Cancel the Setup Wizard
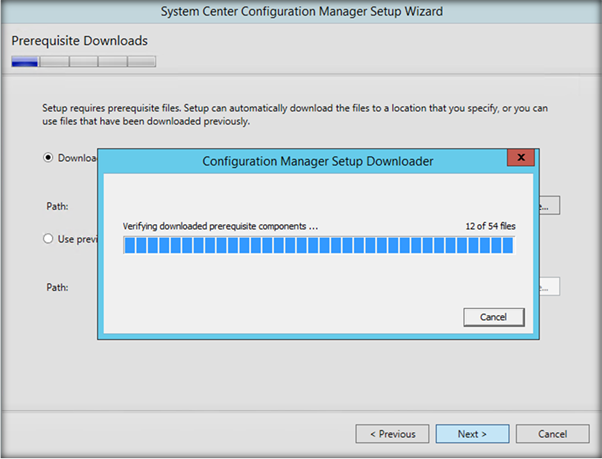The image size is (602, 459). click(552, 434)
